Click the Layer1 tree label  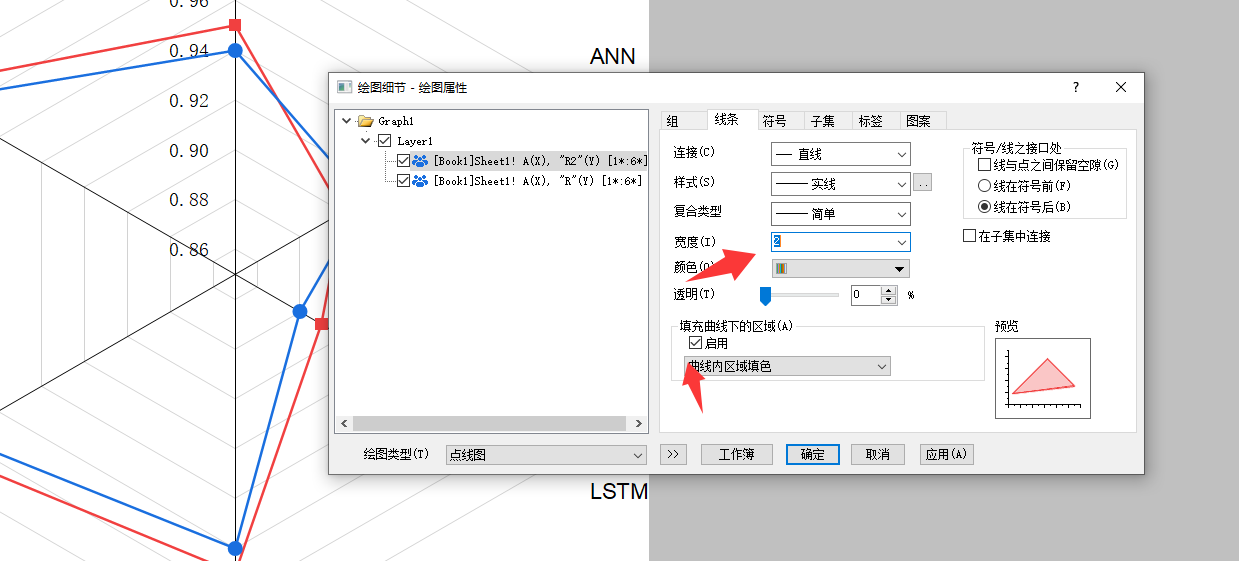[x=415, y=141]
